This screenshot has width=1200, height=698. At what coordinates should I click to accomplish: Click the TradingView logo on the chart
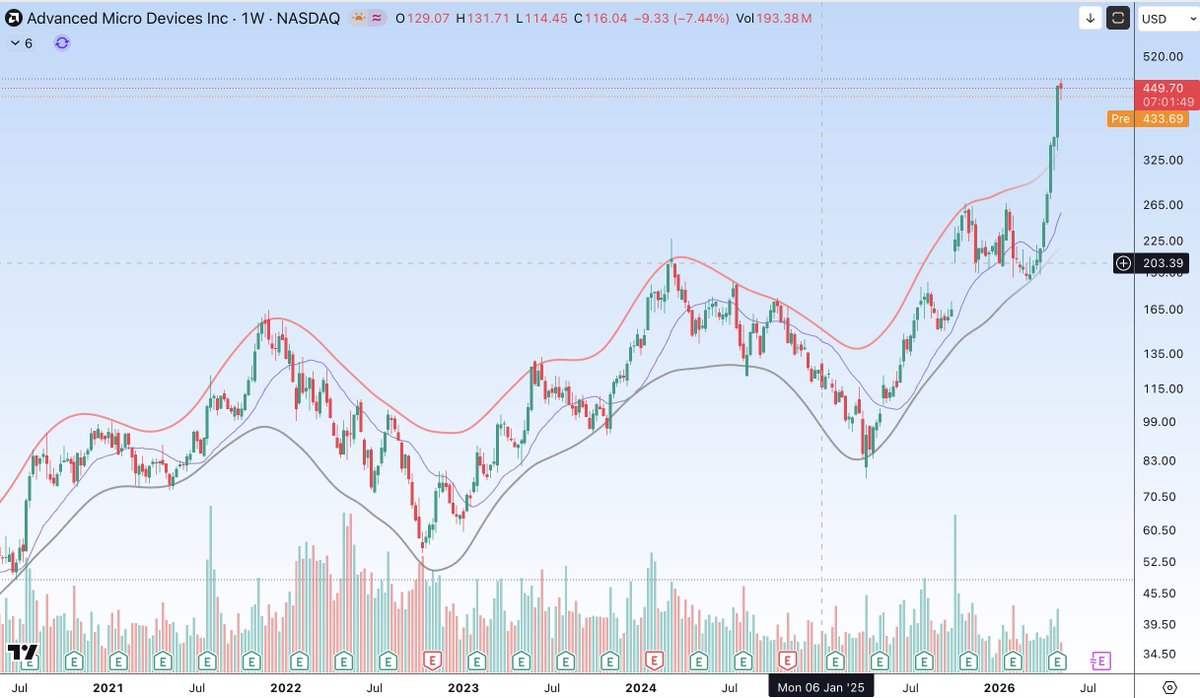tap(21, 654)
